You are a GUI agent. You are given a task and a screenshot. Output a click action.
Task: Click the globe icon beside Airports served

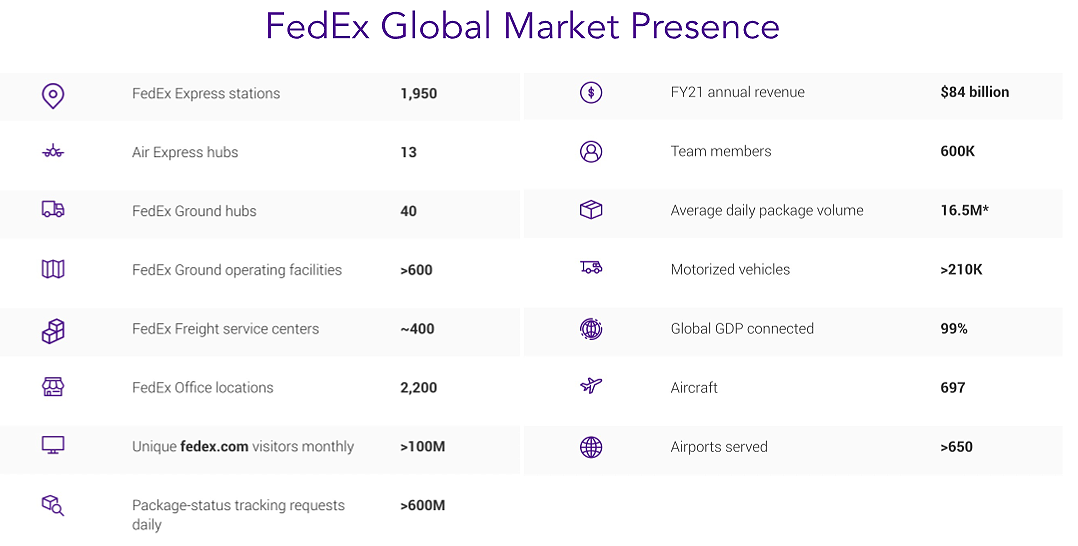coord(591,447)
